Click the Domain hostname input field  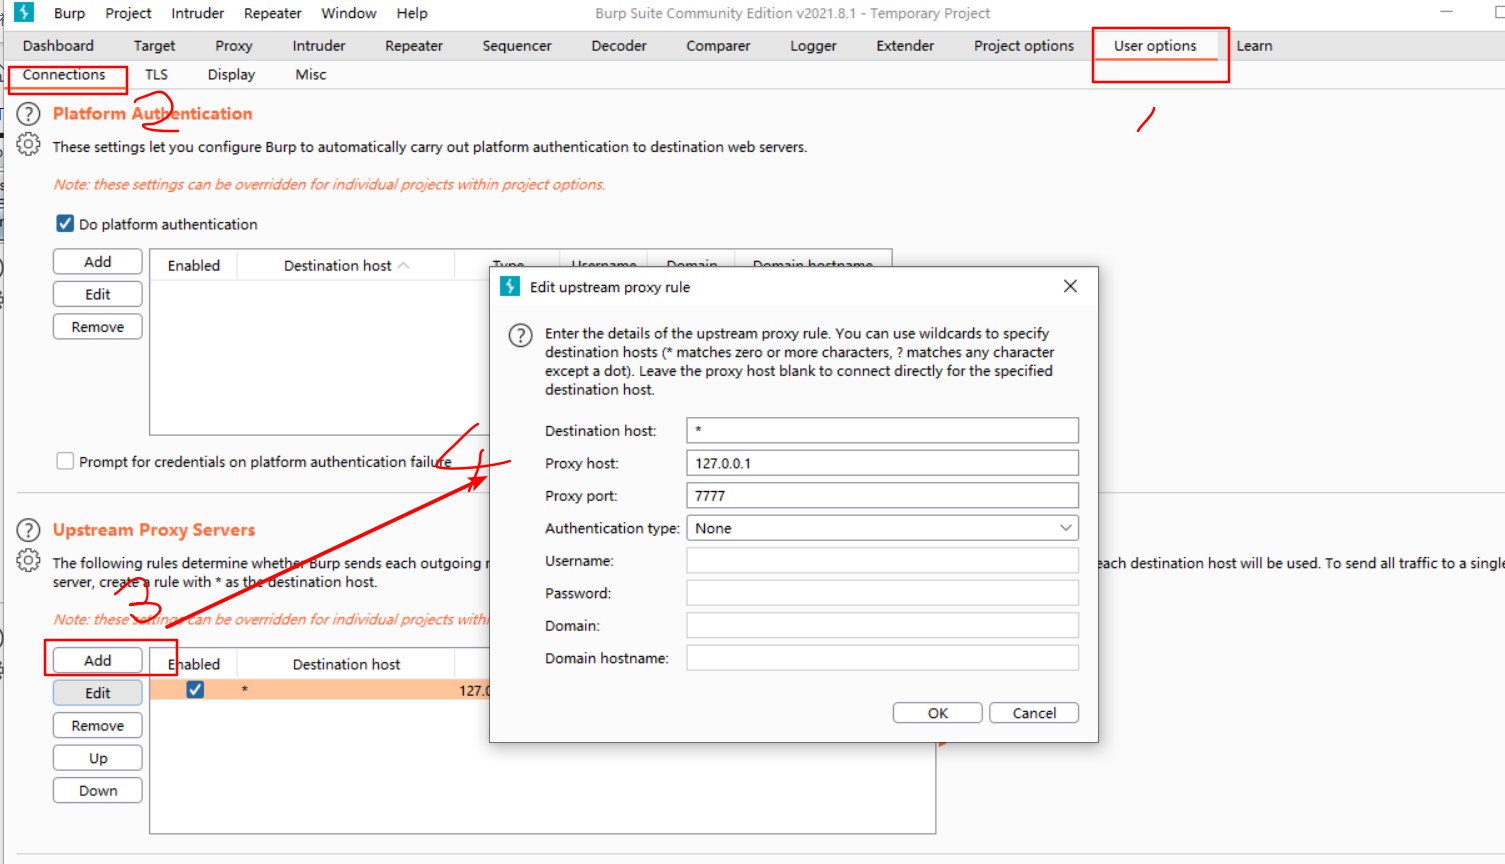(882, 658)
